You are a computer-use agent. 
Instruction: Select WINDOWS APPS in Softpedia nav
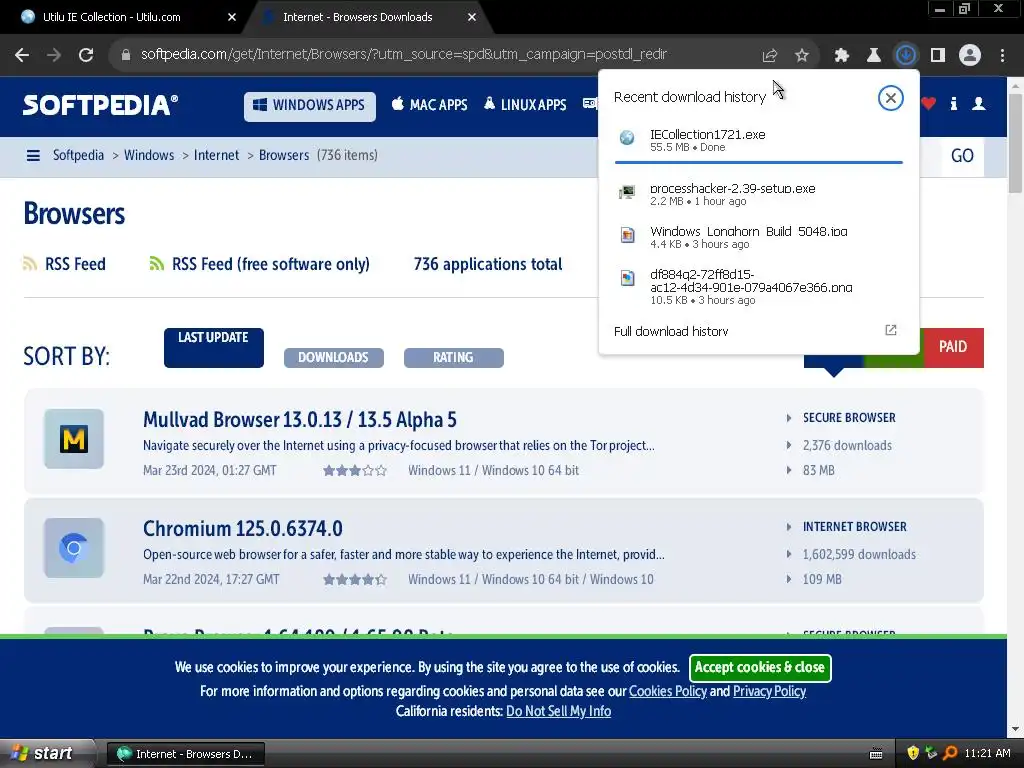pos(310,105)
